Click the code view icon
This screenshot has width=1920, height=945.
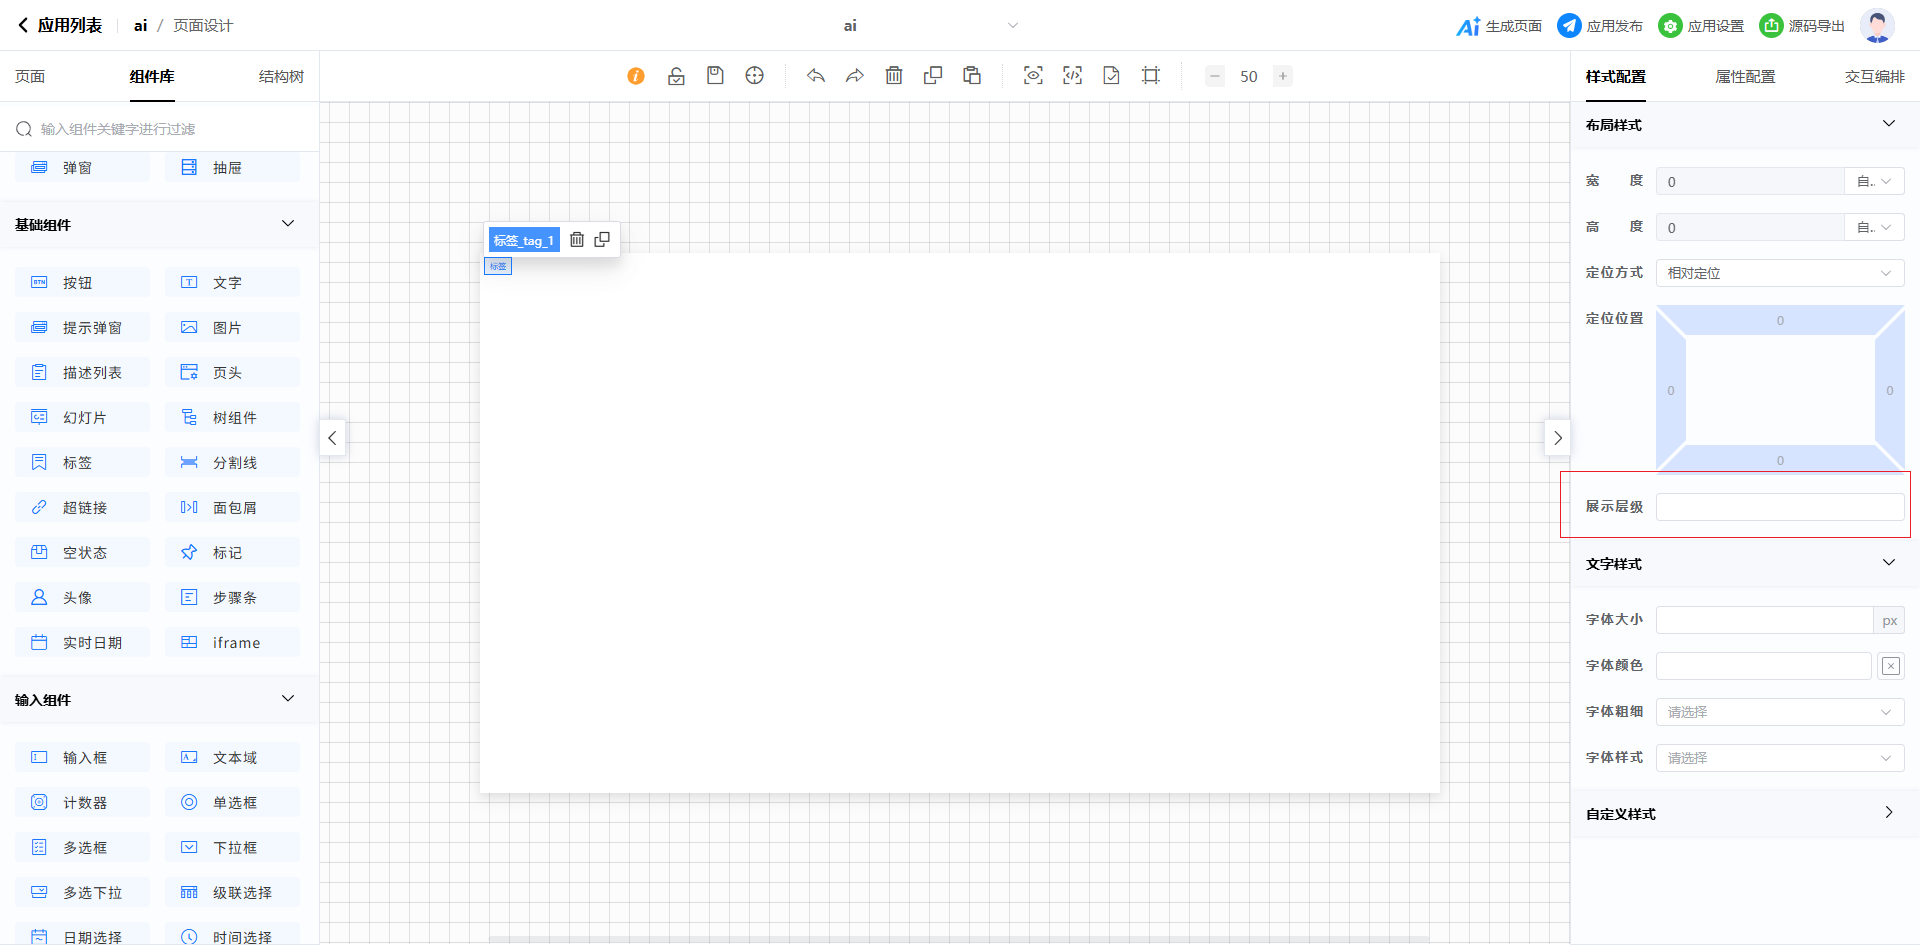(x=1072, y=76)
